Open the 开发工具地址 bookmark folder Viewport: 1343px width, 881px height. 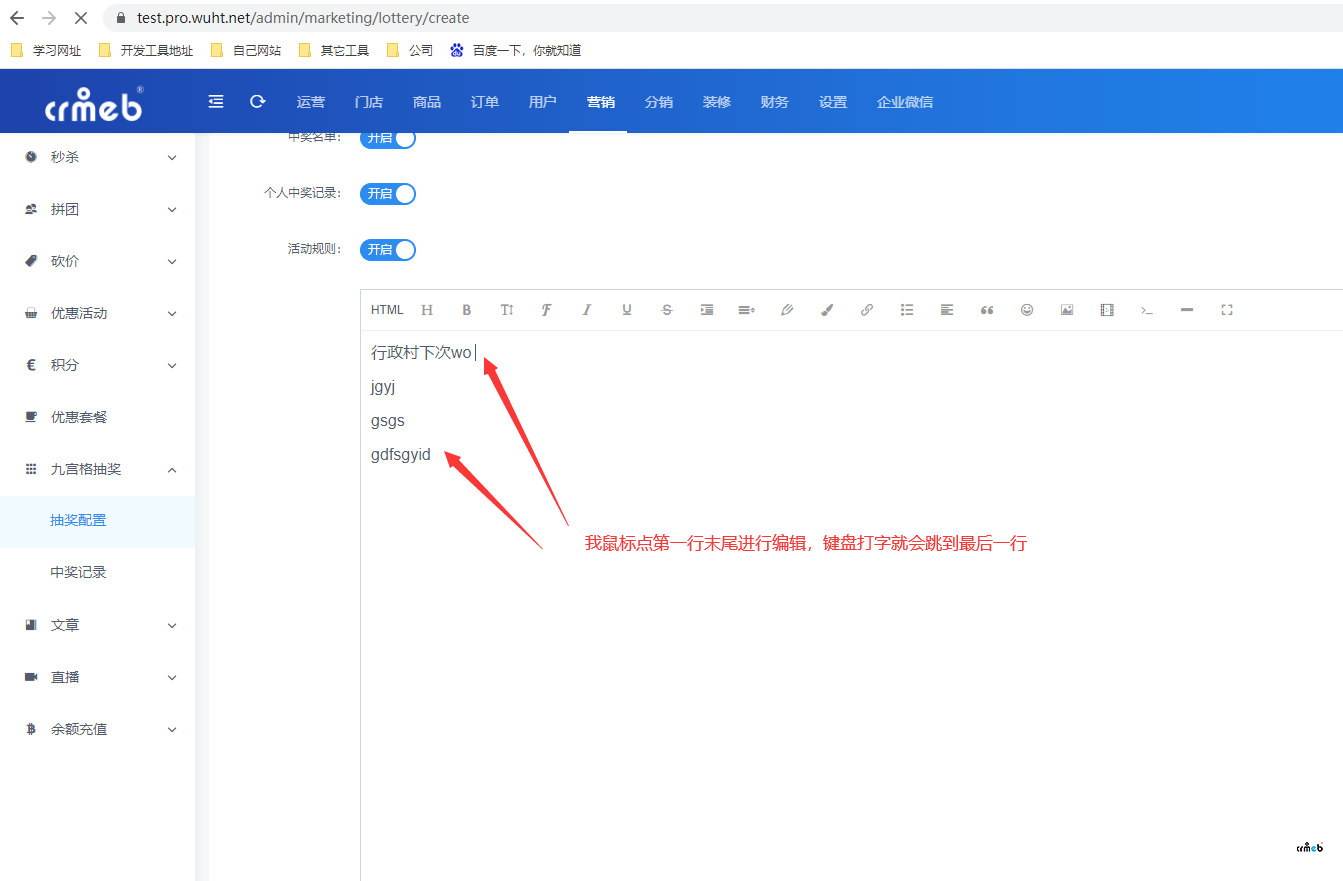[x=145, y=50]
